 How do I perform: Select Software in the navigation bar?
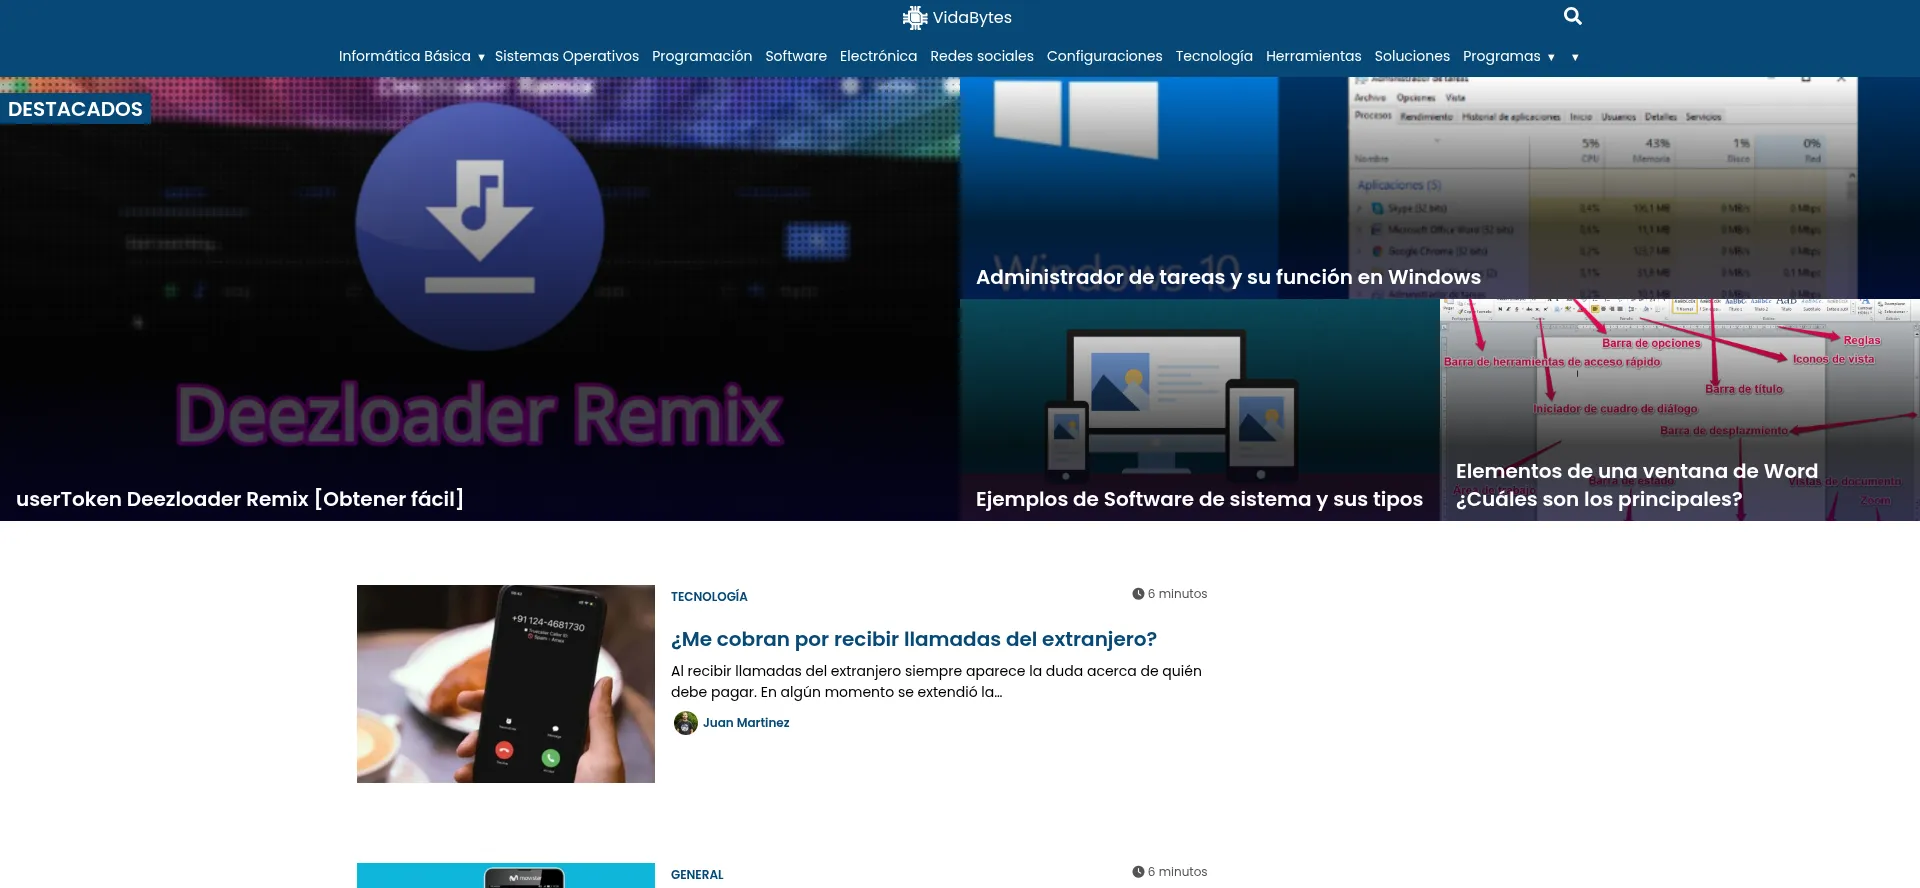pyautogui.click(x=796, y=56)
